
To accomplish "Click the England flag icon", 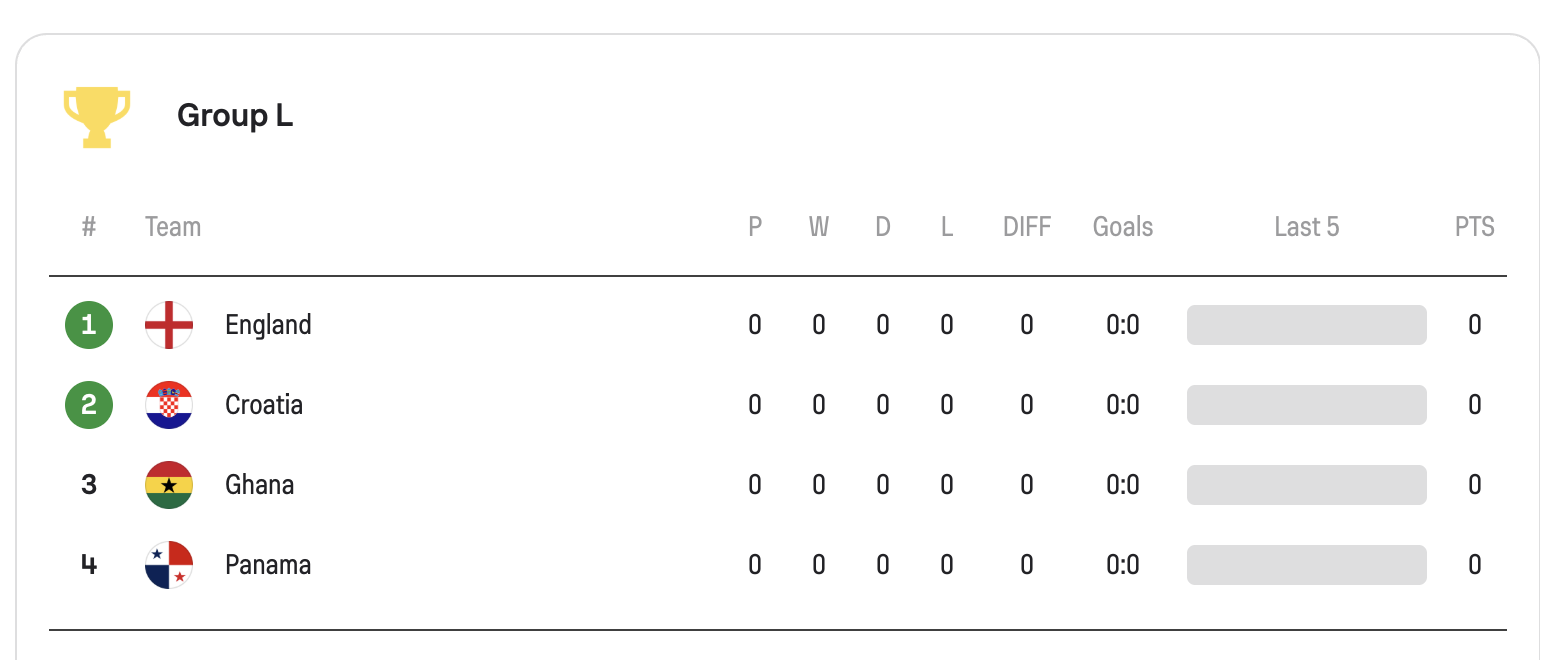I will pos(169,325).
